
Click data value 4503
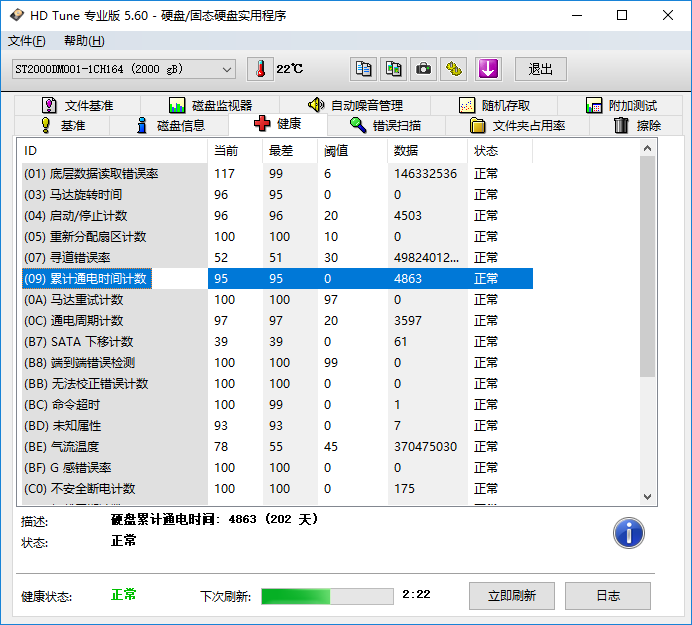(x=408, y=216)
